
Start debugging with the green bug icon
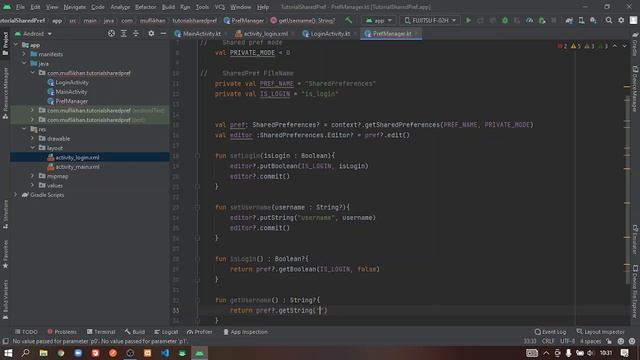pos(505,20)
